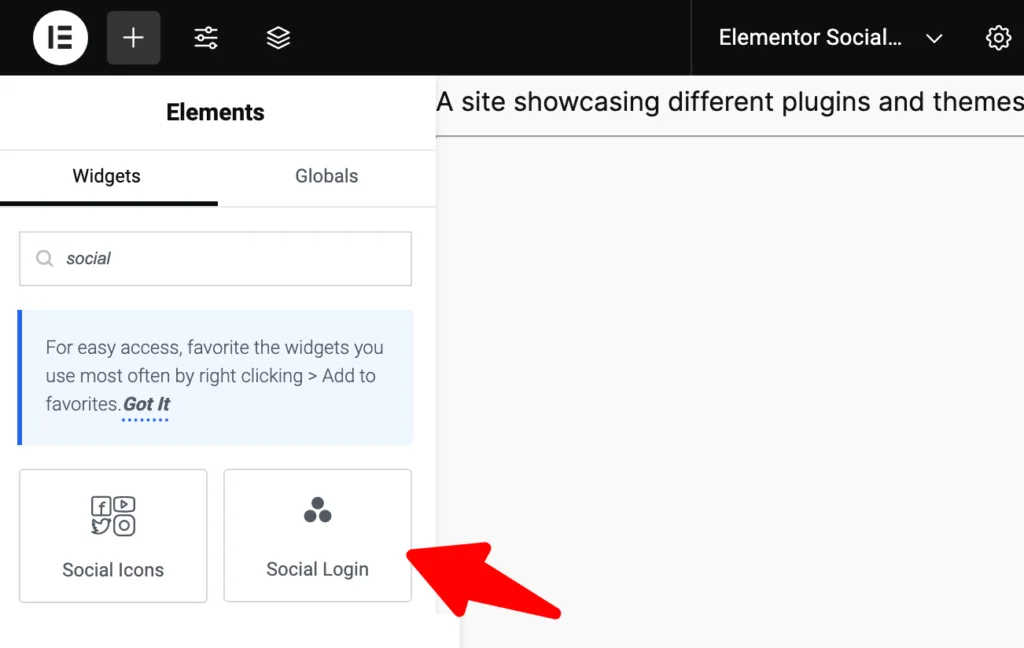Click the Elements panel heading
This screenshot has width=1024, height=648.
(x=216, y=112)
